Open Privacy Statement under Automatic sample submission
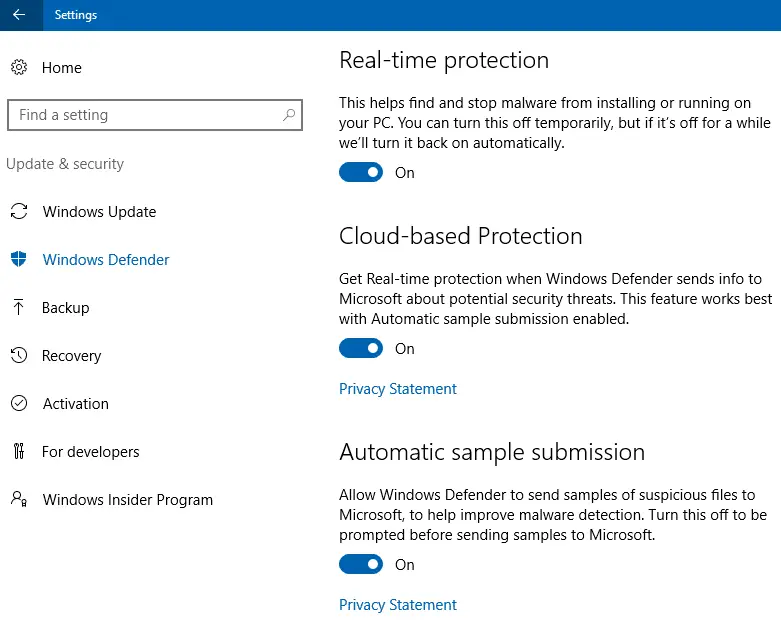 pos(397,605)
